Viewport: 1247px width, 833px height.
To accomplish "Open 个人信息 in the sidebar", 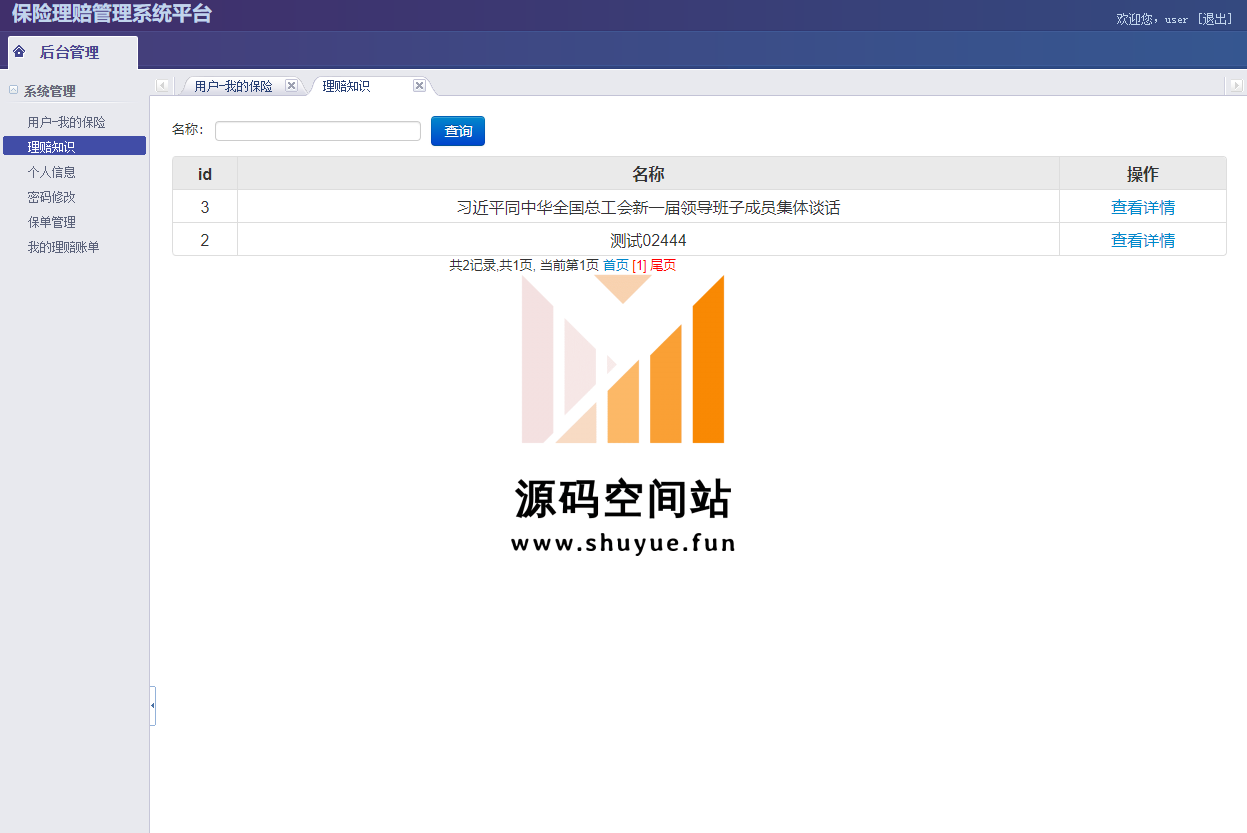I will (51, 172).
